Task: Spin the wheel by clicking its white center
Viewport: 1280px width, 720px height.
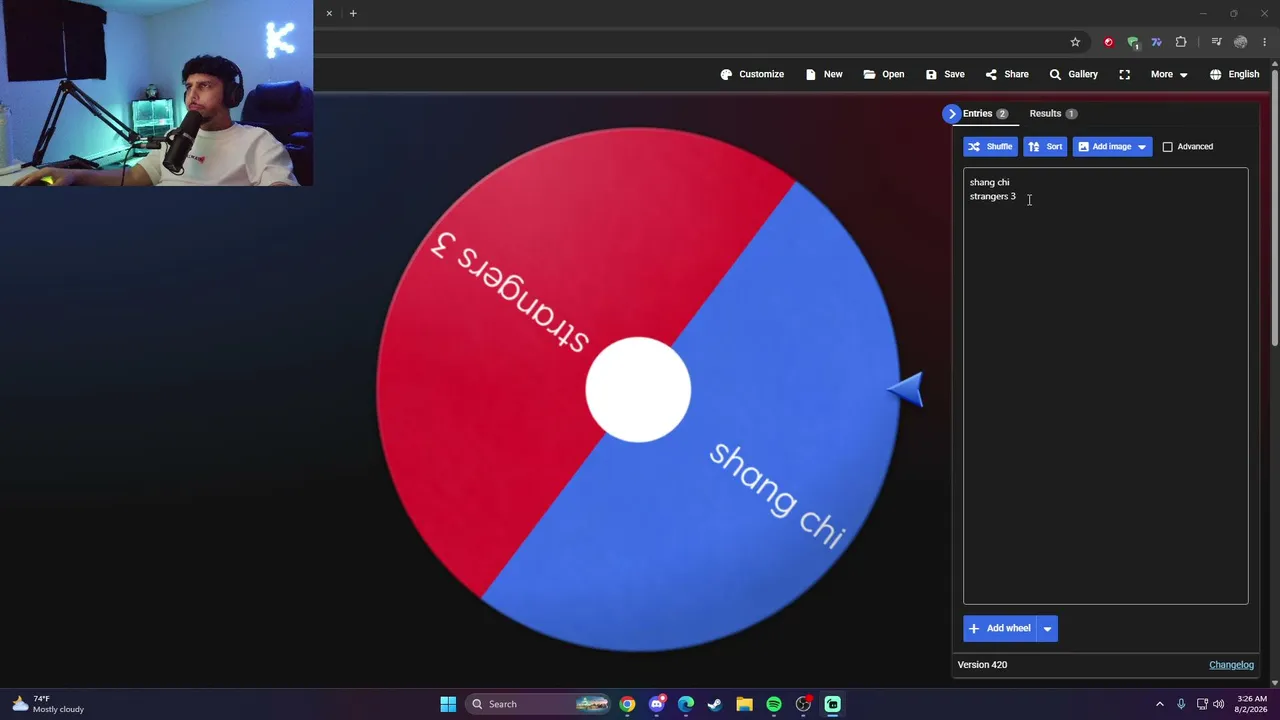Action: [x=638, y=390]
